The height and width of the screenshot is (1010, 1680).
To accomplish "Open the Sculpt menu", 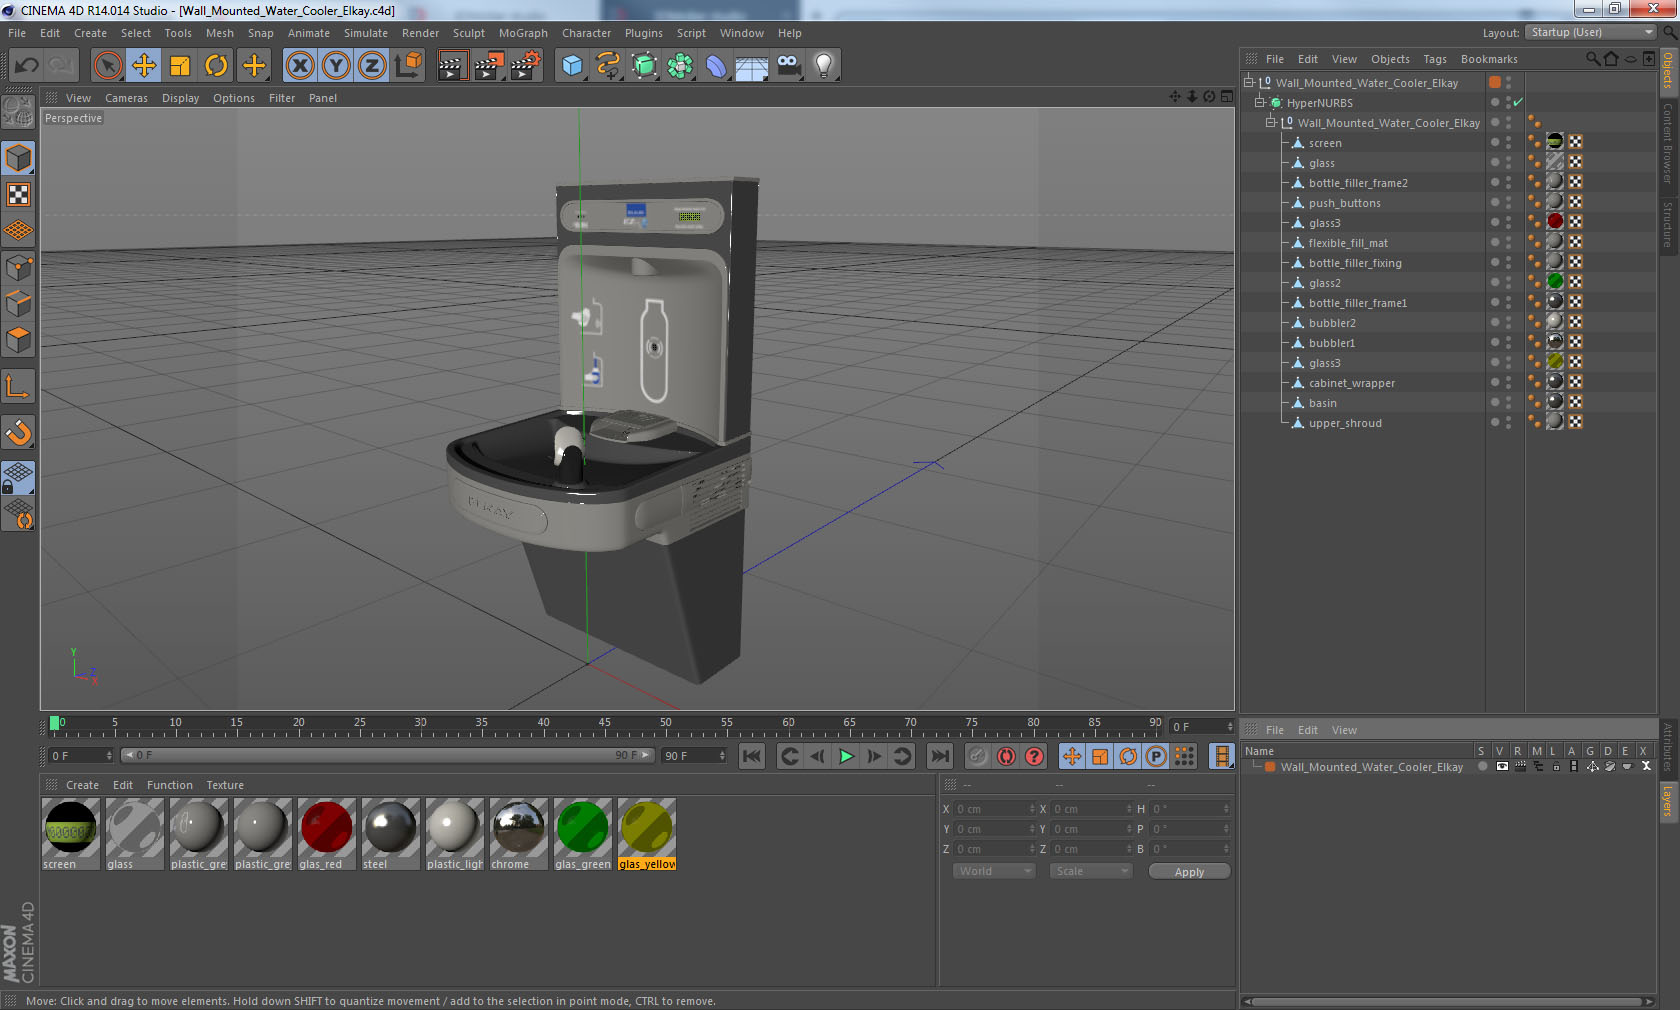I will point(468,33).
